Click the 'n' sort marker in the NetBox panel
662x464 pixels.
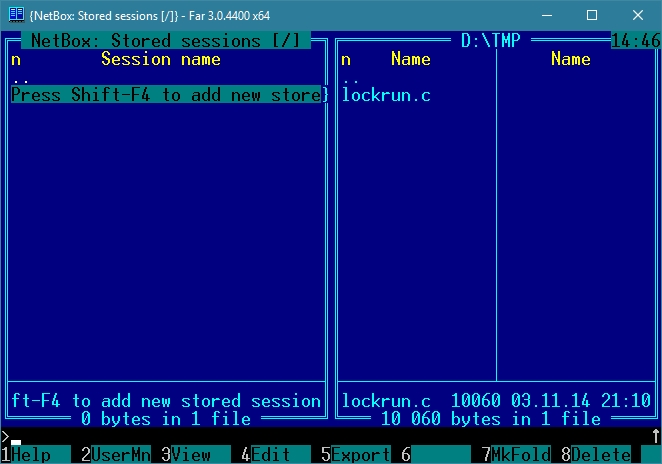click(x=16, y=60)
